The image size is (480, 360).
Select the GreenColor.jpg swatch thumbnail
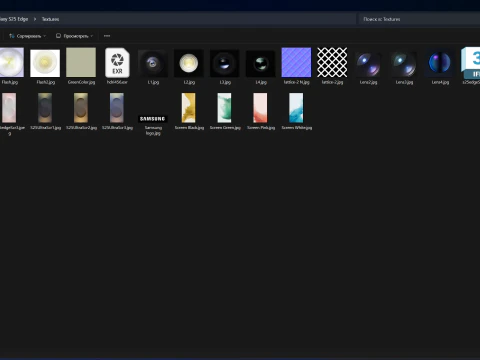tap(81, 66)
